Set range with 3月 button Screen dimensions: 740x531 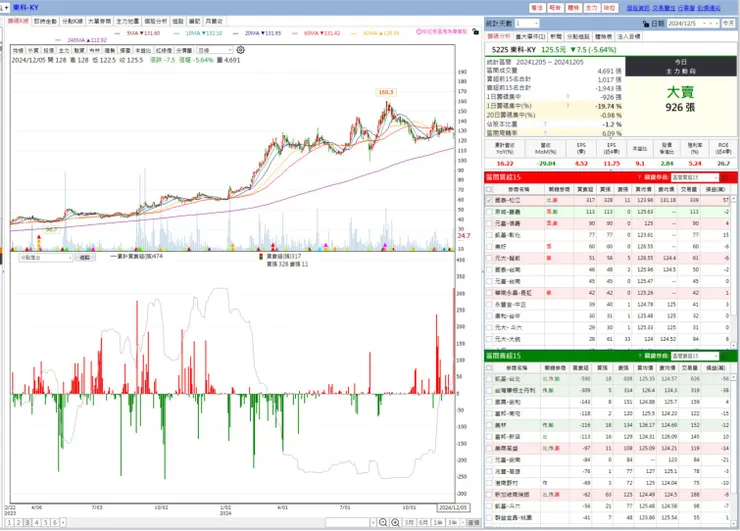click(x=409, y=523)
